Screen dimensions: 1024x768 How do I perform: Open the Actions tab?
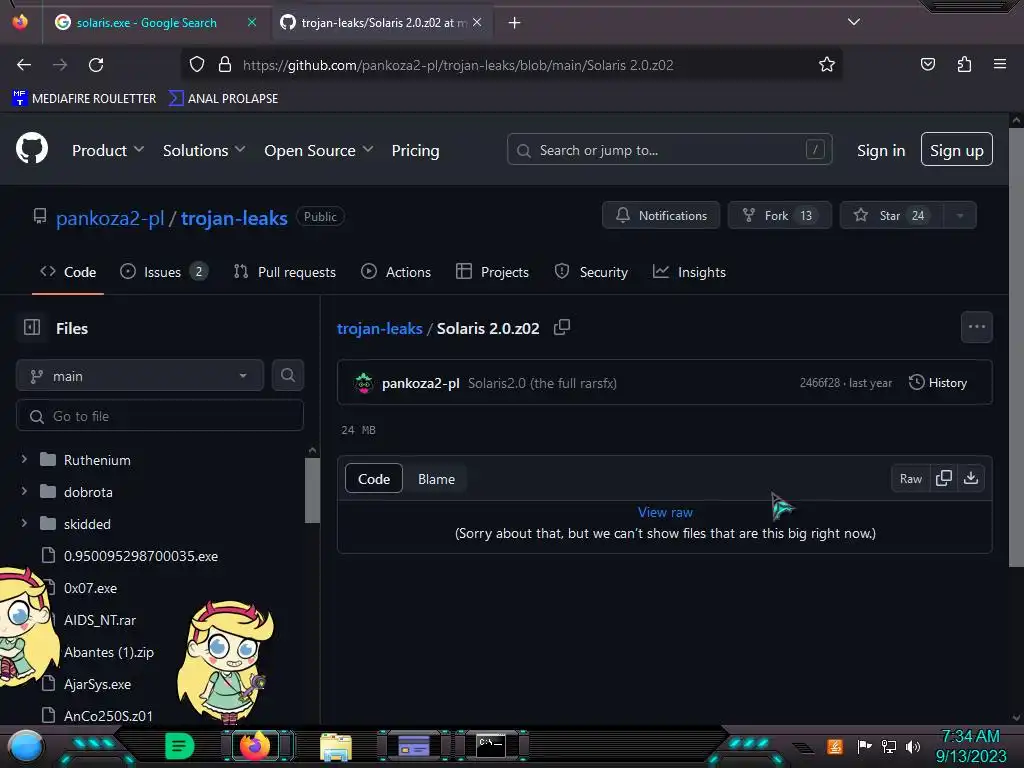point(396,272)
